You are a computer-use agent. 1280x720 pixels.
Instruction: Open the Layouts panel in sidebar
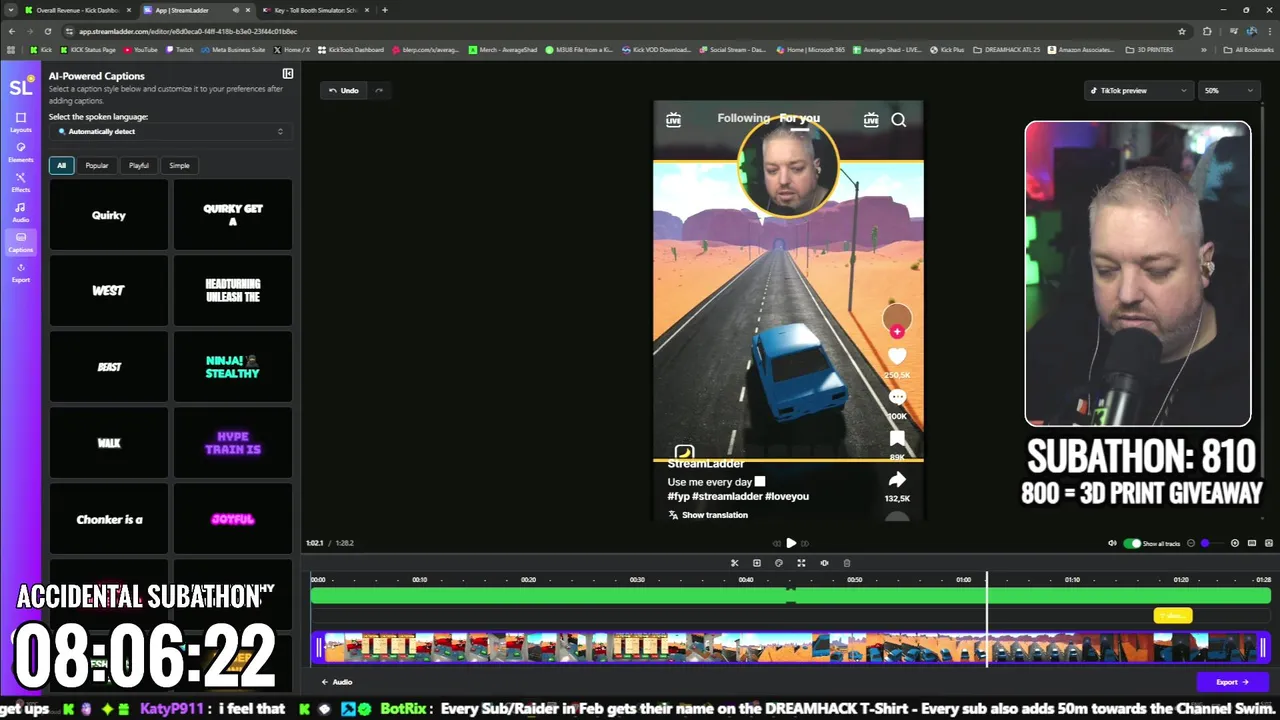pos(20,122)
